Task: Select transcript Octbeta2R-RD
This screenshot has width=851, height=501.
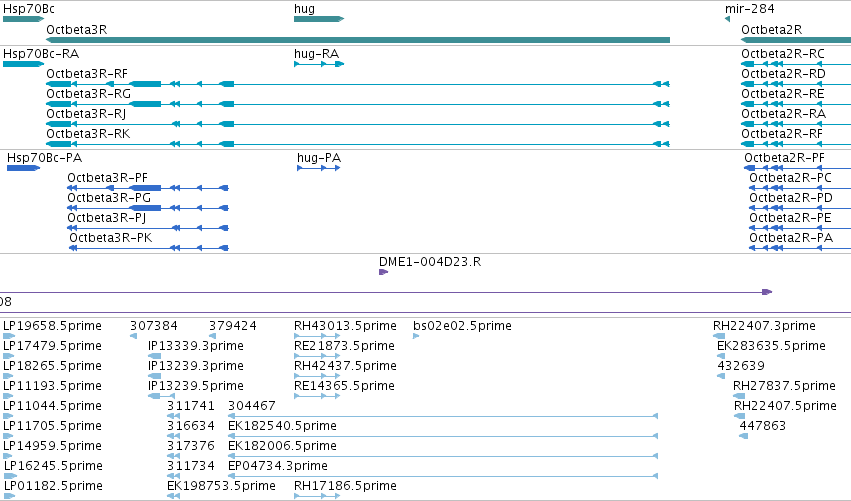Action: [783, 74]
